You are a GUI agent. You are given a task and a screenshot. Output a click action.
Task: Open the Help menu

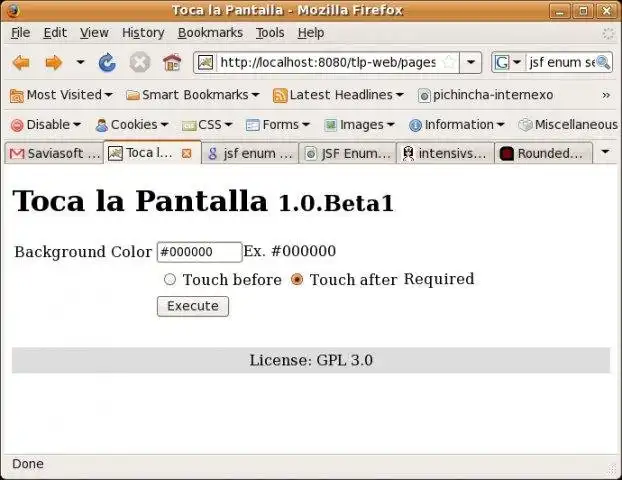[x=311, y=33]
